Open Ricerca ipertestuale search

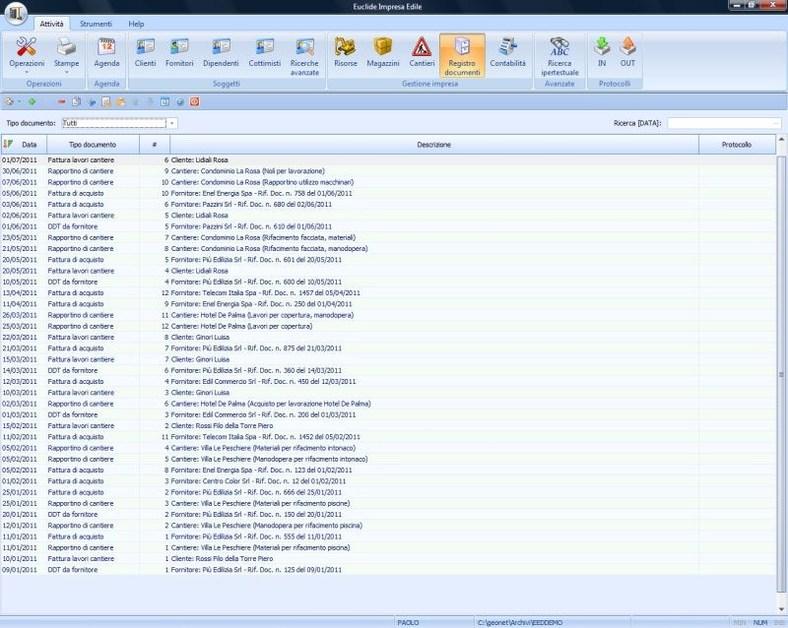560,52
